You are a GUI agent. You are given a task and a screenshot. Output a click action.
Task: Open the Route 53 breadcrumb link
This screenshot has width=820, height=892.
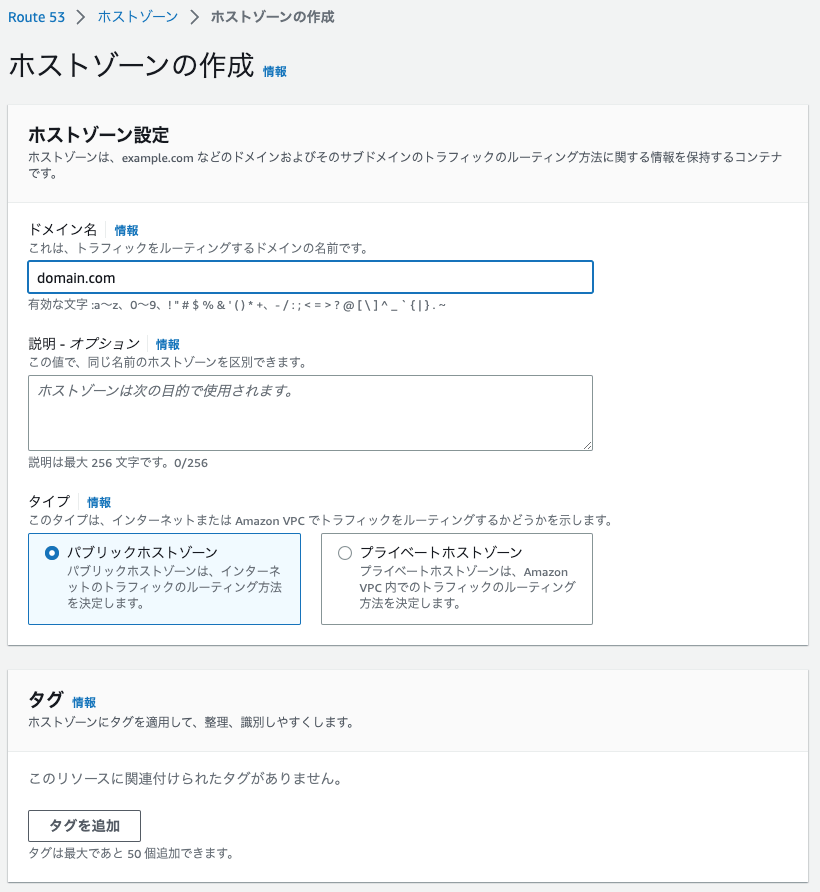pyautogui.click(x=36, y=17)
